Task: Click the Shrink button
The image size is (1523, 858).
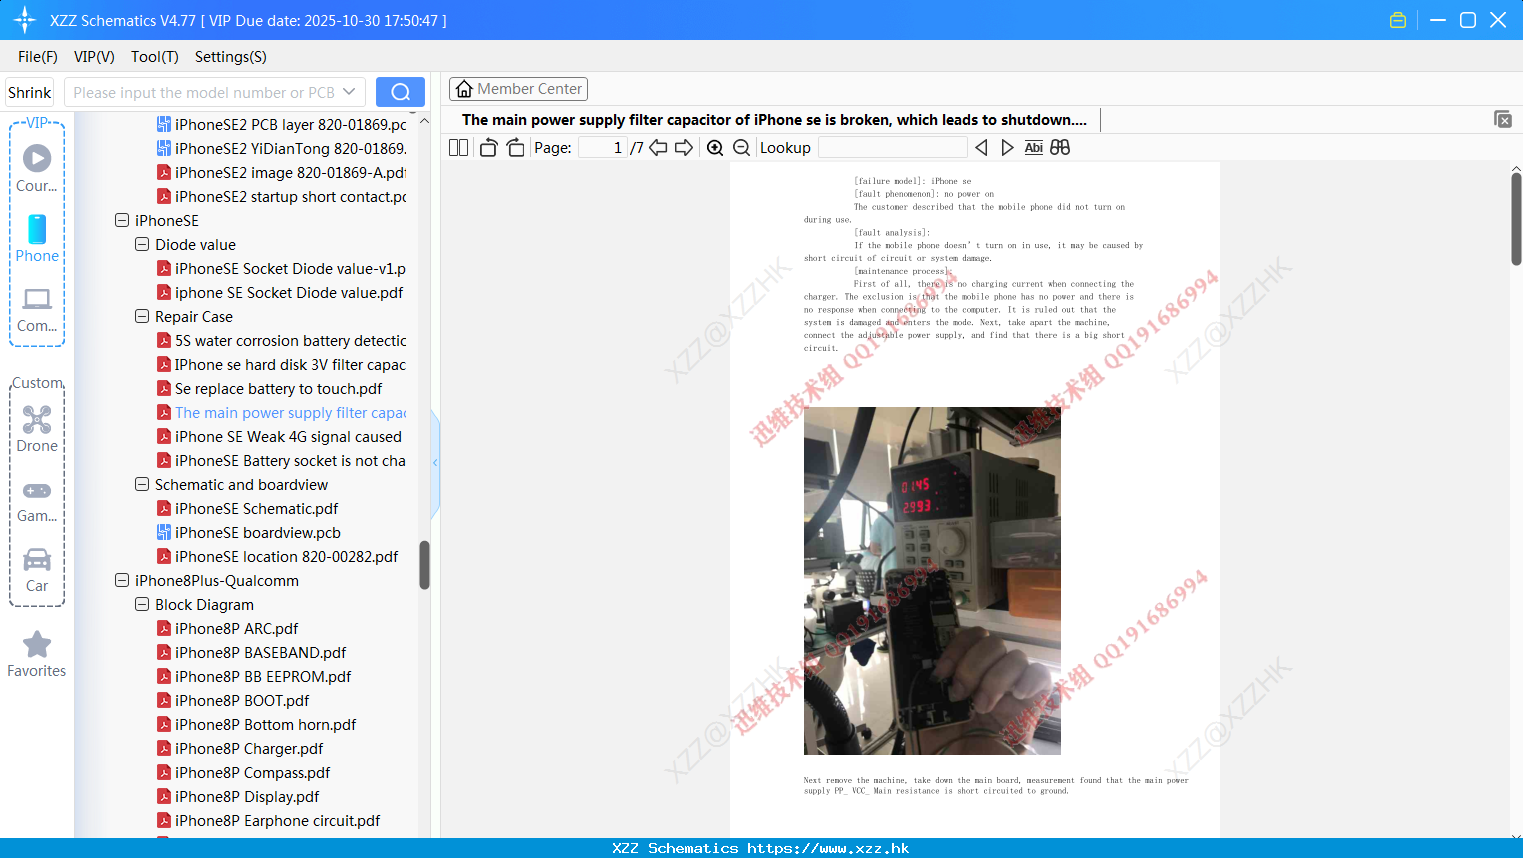Action: 29,92
